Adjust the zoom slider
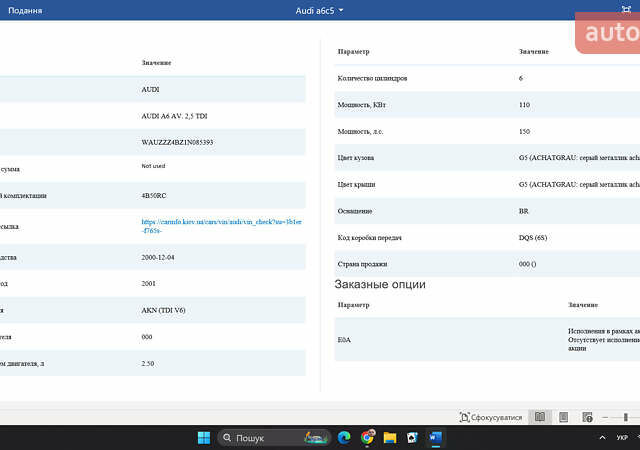This screenshot has height=450, width=640. coord(625,417)
